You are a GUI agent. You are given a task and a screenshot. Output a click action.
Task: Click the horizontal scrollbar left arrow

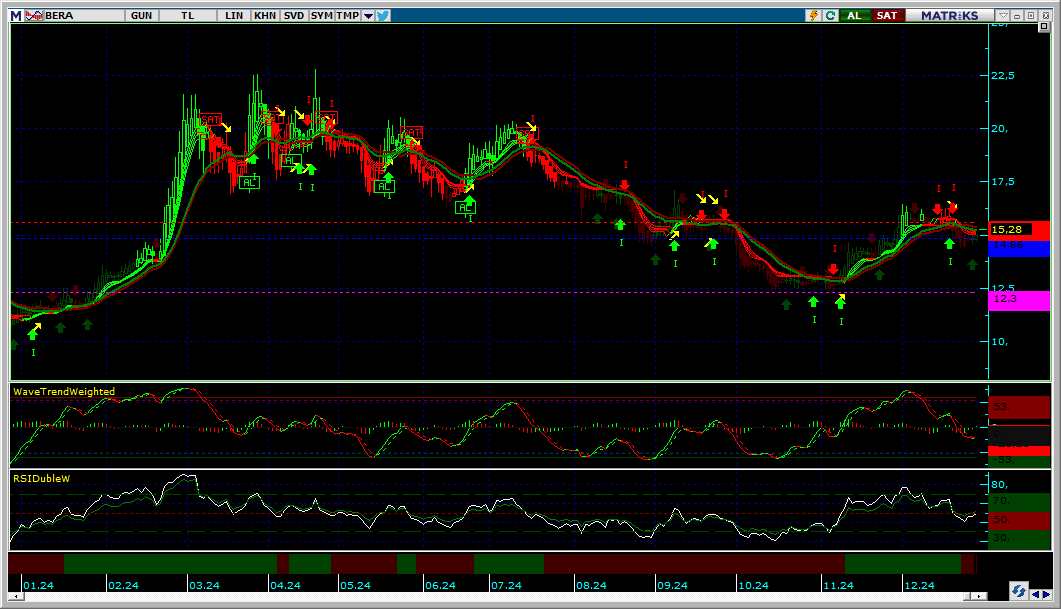click(x=16, y=596)
